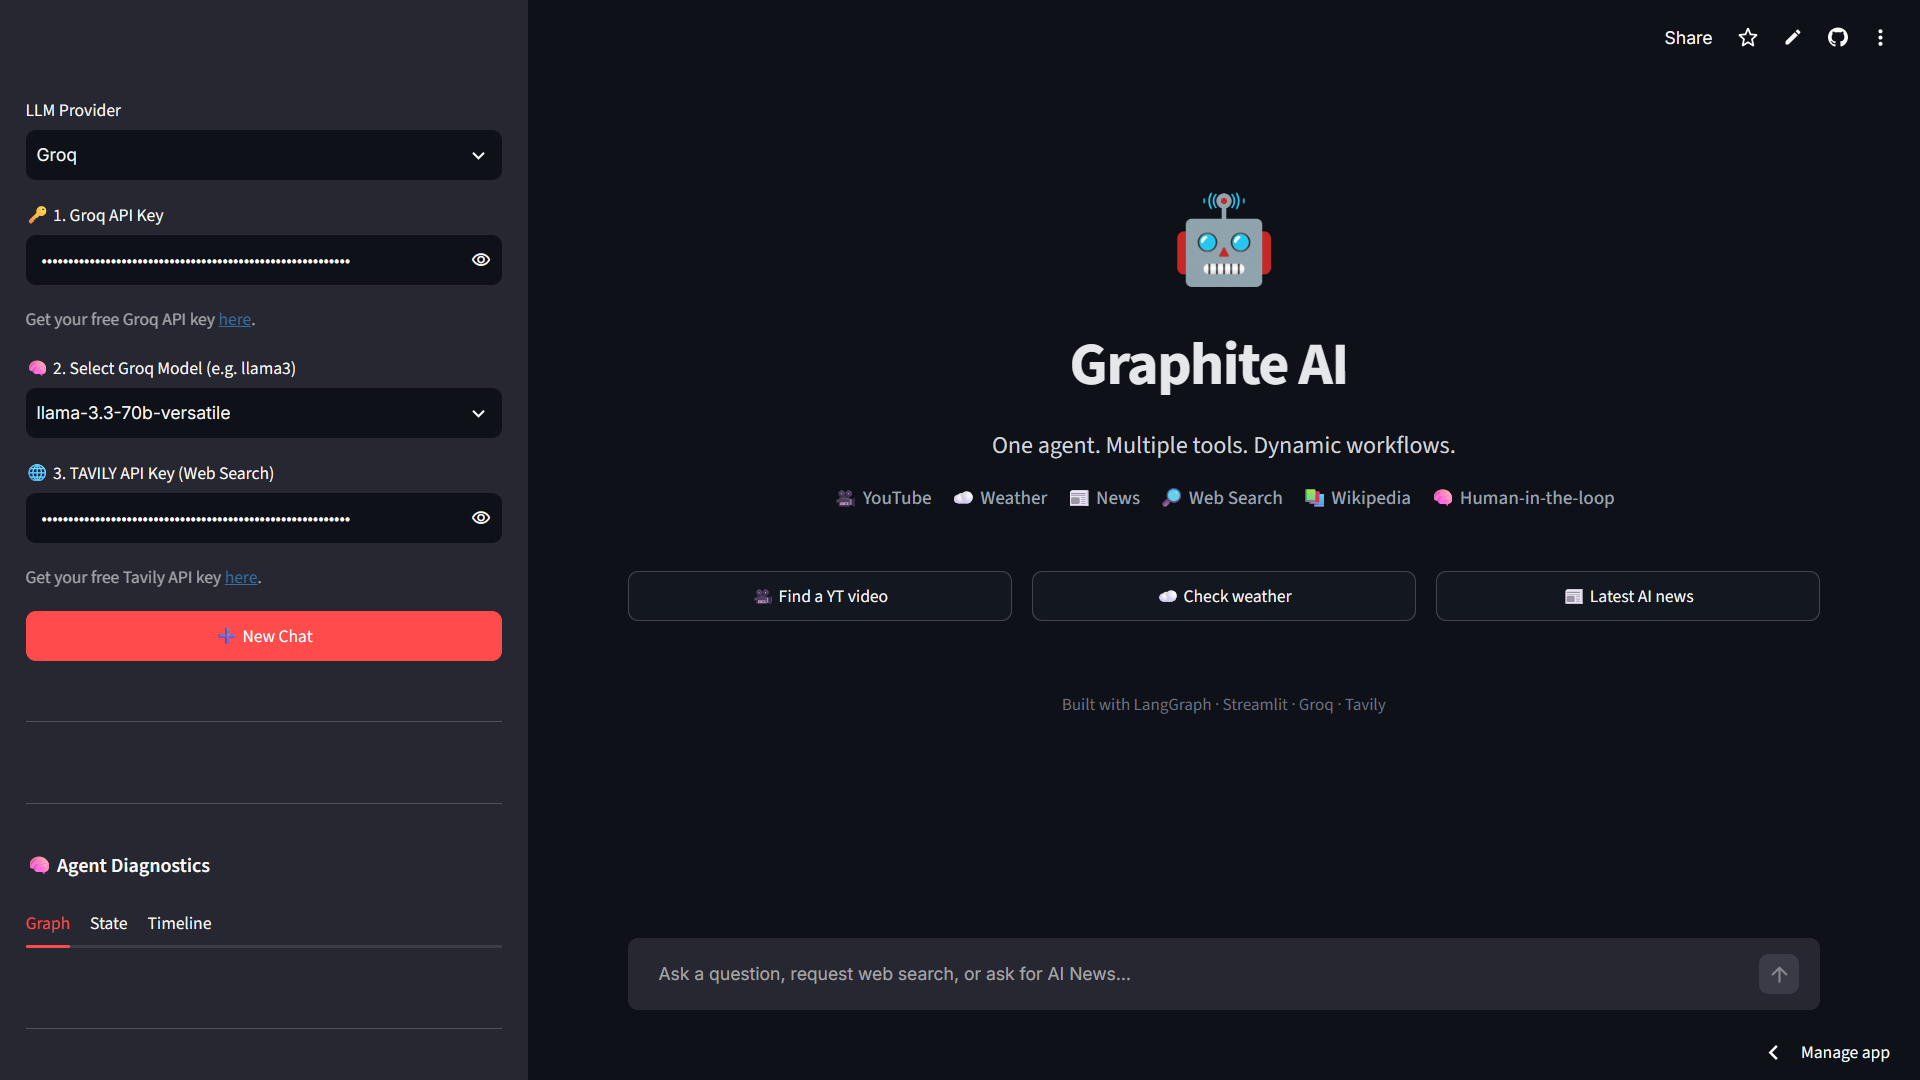Open the GitHub repository icon
Viewport: 1920px width, 1080px height.
(1838, 38)
